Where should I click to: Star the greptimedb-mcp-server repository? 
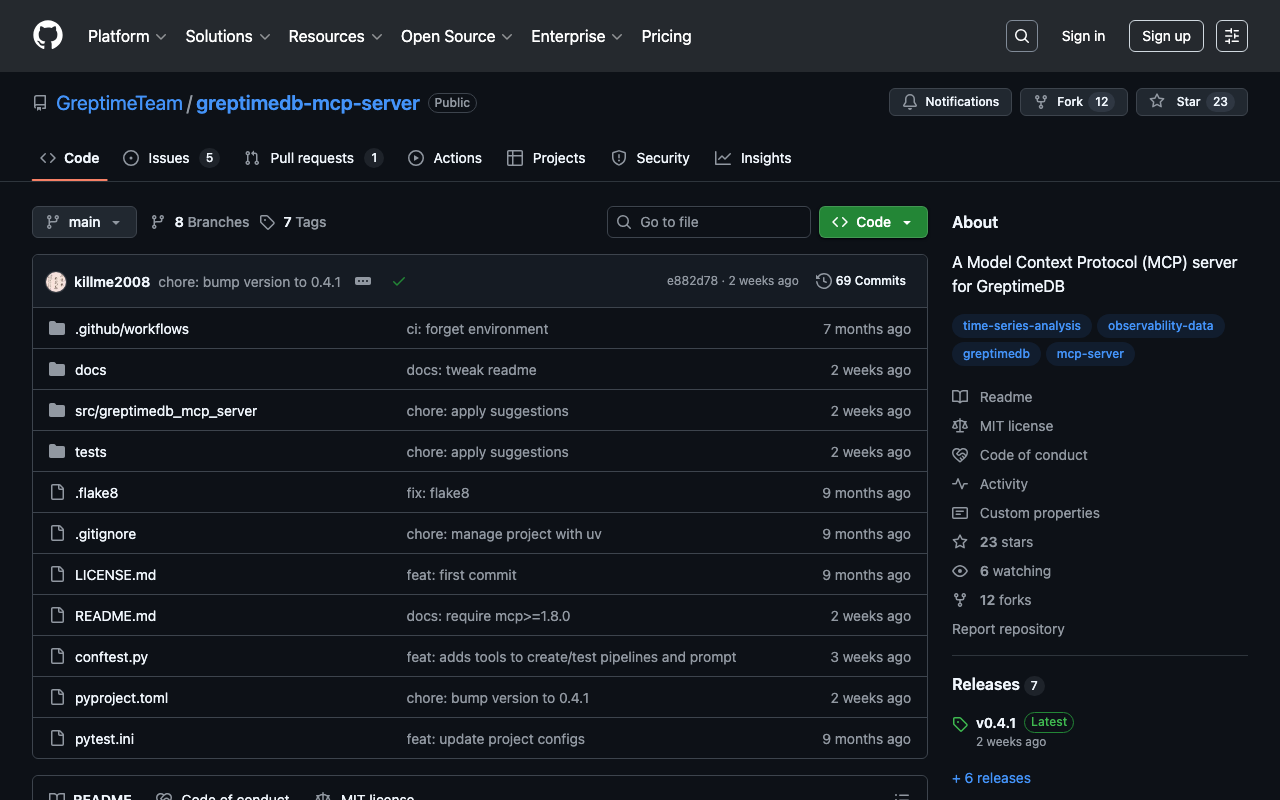pyautogui.click(x=1191, y=102)
